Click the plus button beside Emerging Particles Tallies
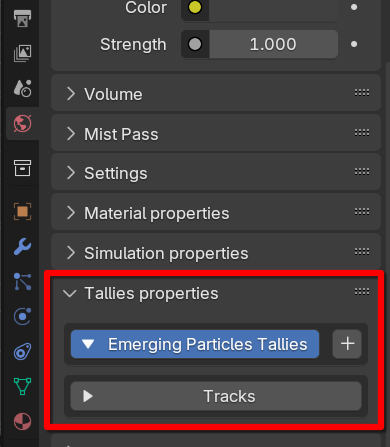The width and height of the screenshot is (390, 447). (347, 344)
